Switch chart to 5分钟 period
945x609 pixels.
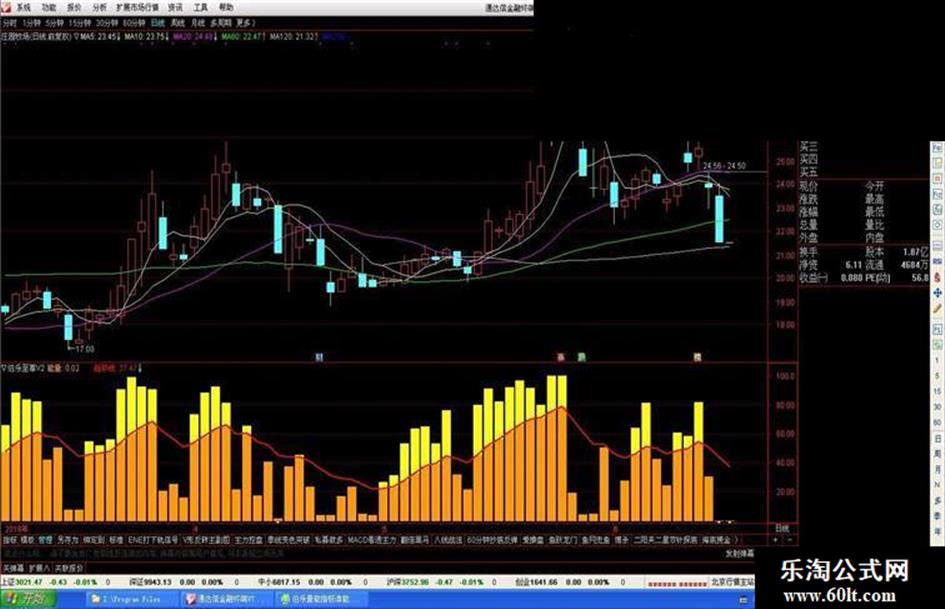pos(54,23)
